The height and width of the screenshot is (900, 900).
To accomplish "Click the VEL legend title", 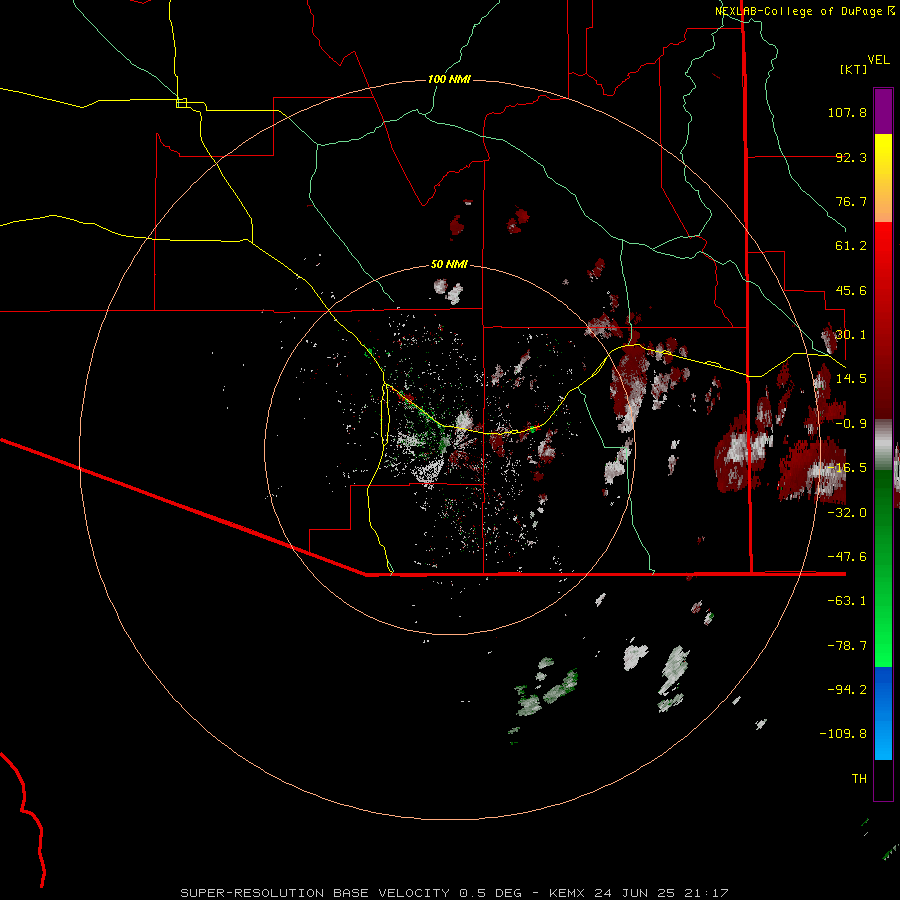I will pos(878,59).
